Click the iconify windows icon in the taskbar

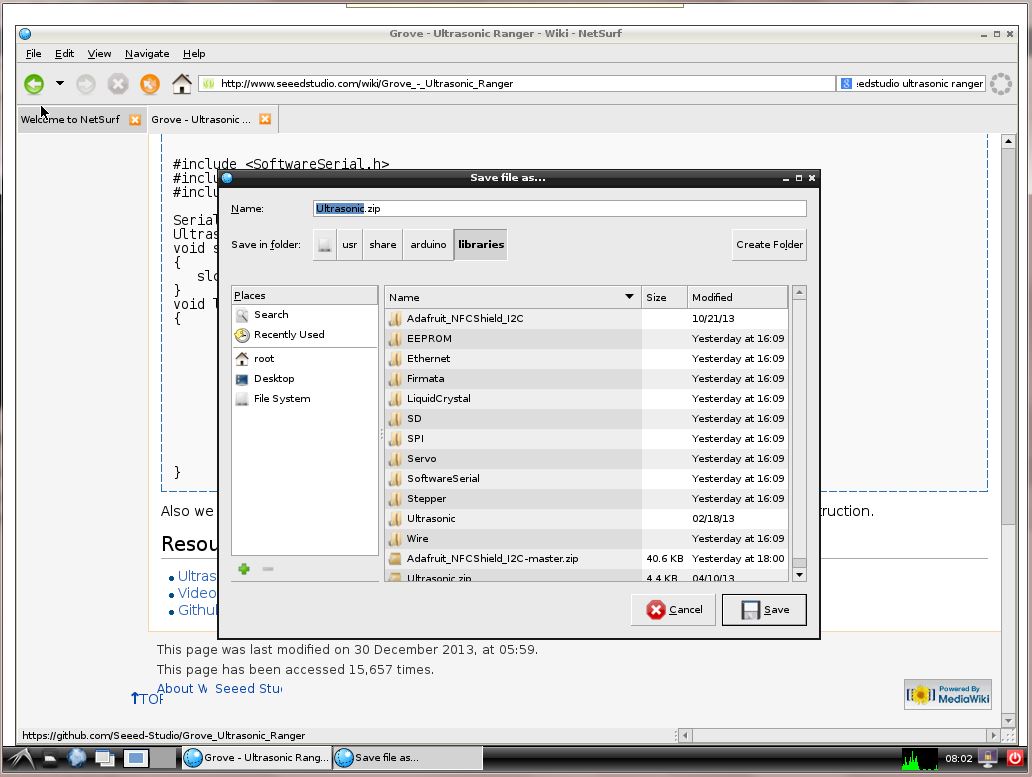point(105,759)
